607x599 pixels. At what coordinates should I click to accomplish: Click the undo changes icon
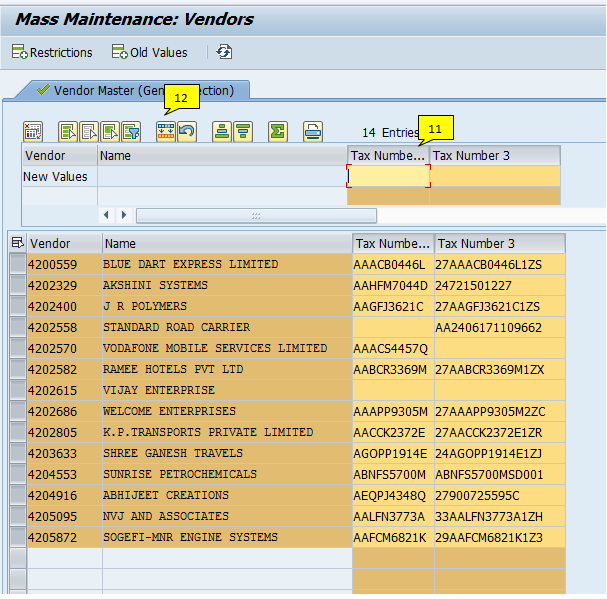[187, 131]
